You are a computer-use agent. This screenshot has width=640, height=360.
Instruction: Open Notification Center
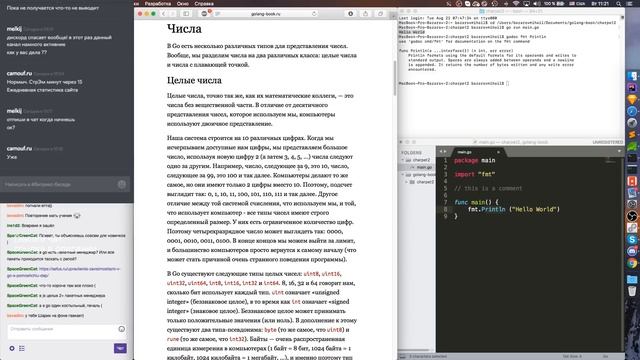tap(630, 3)
